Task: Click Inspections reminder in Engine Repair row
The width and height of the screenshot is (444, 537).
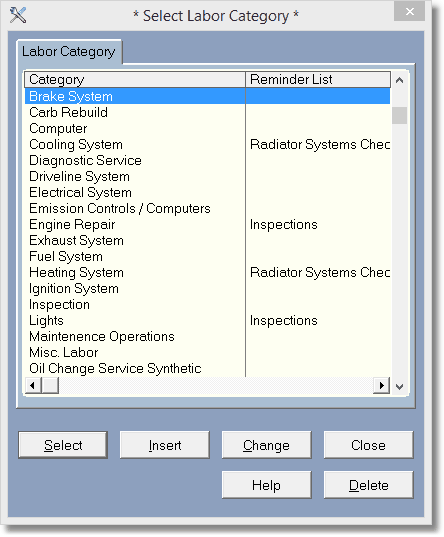Action: 284,224
